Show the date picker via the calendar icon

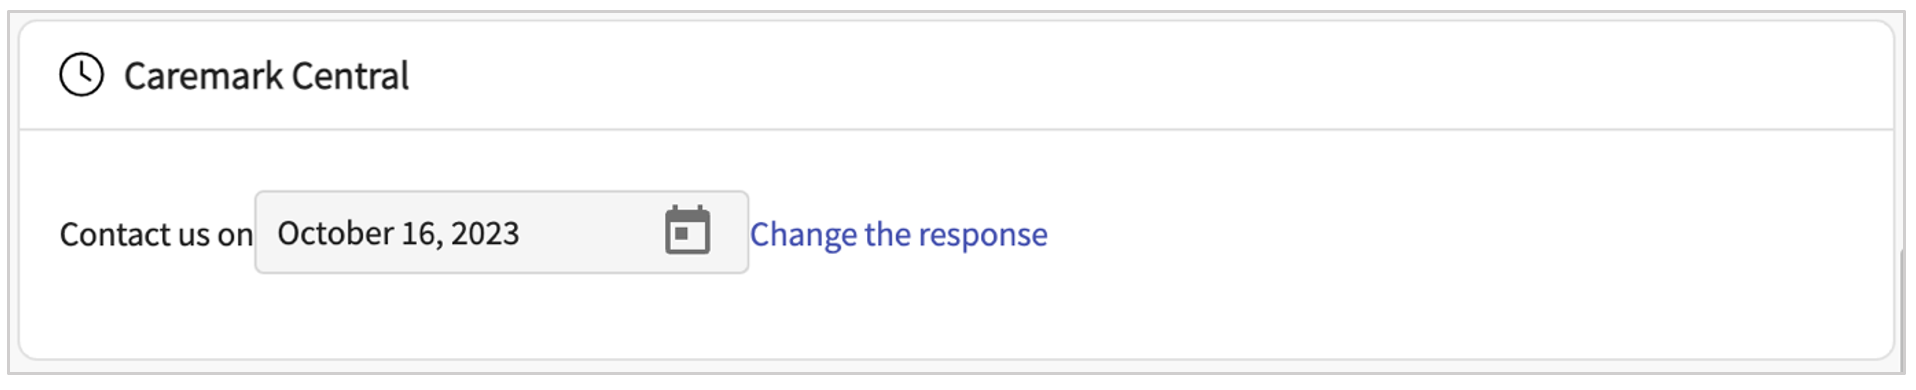688,231
